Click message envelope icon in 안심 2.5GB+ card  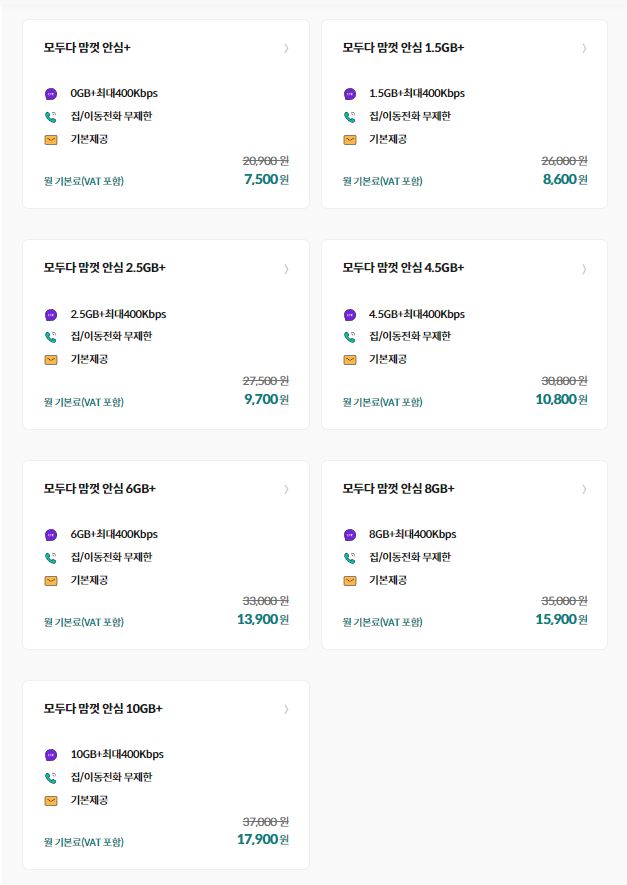(x=51, y=360)
